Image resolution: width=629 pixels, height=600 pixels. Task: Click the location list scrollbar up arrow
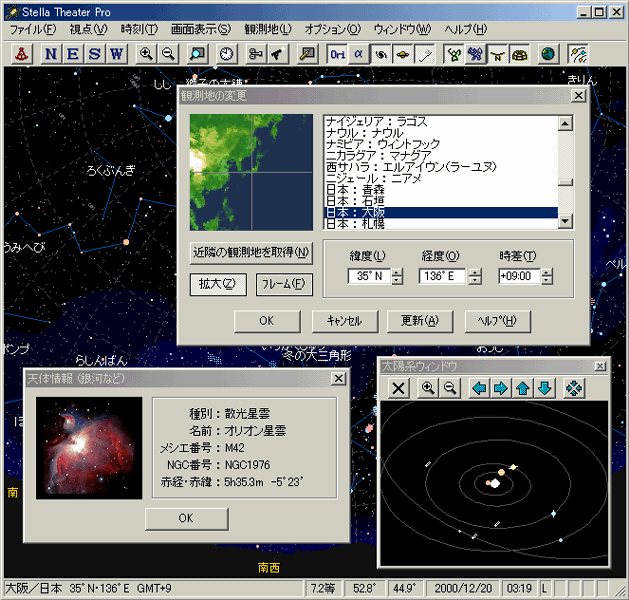565,124
